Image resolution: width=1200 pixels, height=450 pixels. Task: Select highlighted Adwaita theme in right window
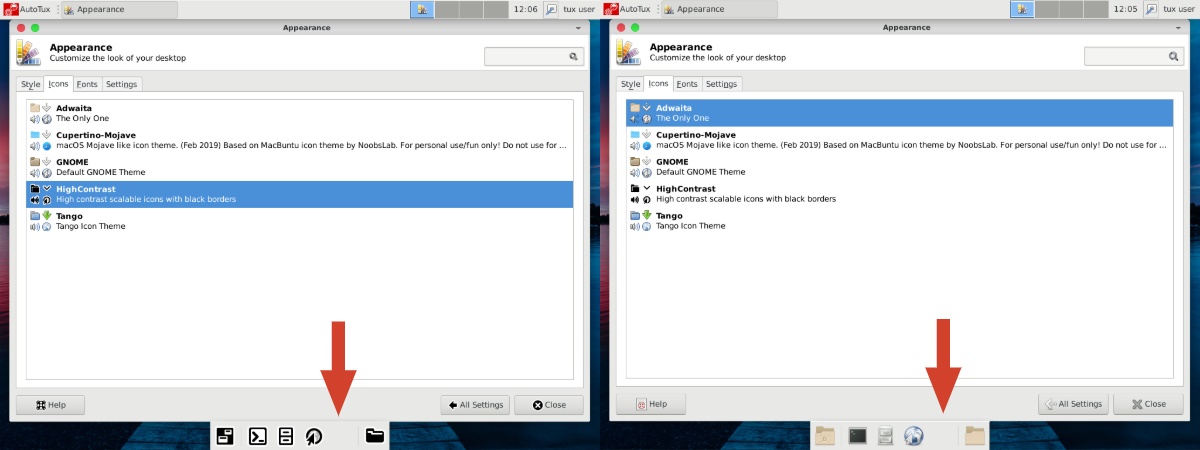click(x=900, y=113)
